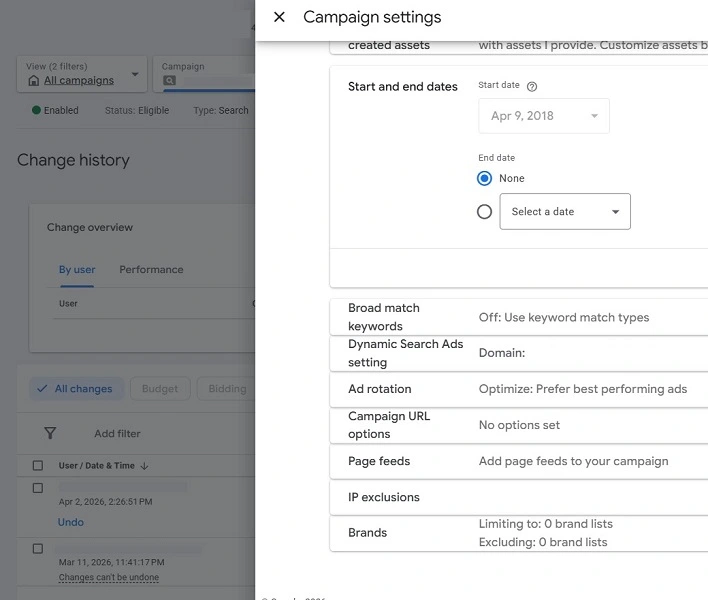Click the campaign search icon

click(169, 80)
